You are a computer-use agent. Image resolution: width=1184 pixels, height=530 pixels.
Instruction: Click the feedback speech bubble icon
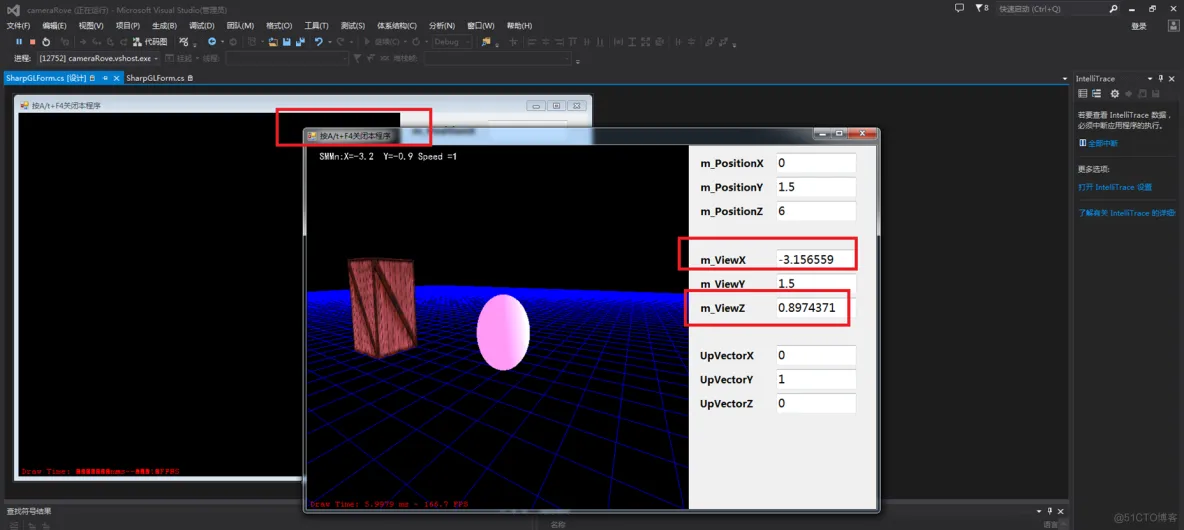point(959,8)
